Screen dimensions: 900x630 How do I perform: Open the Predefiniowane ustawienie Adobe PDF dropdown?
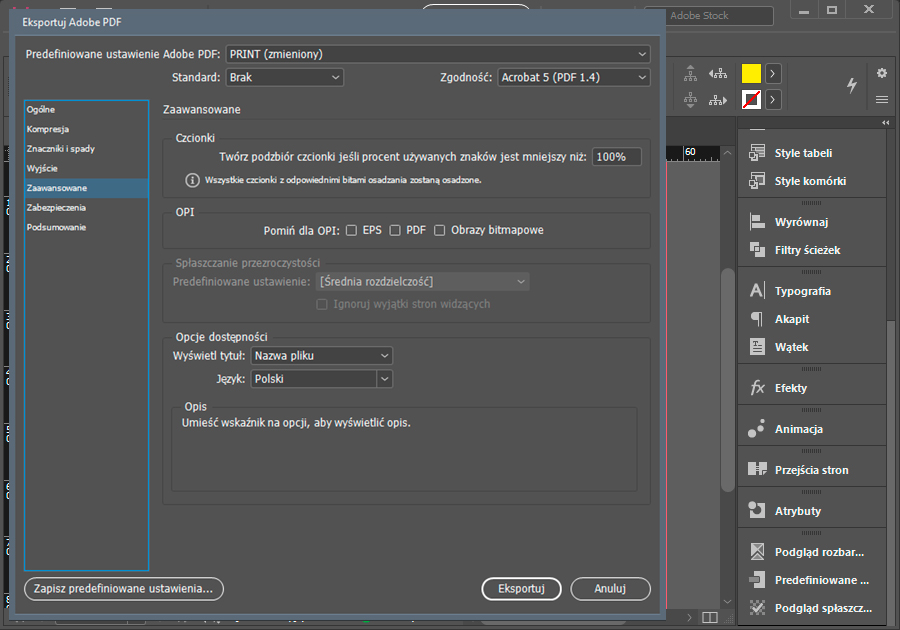pyautogui.click(x=438, y=54)
